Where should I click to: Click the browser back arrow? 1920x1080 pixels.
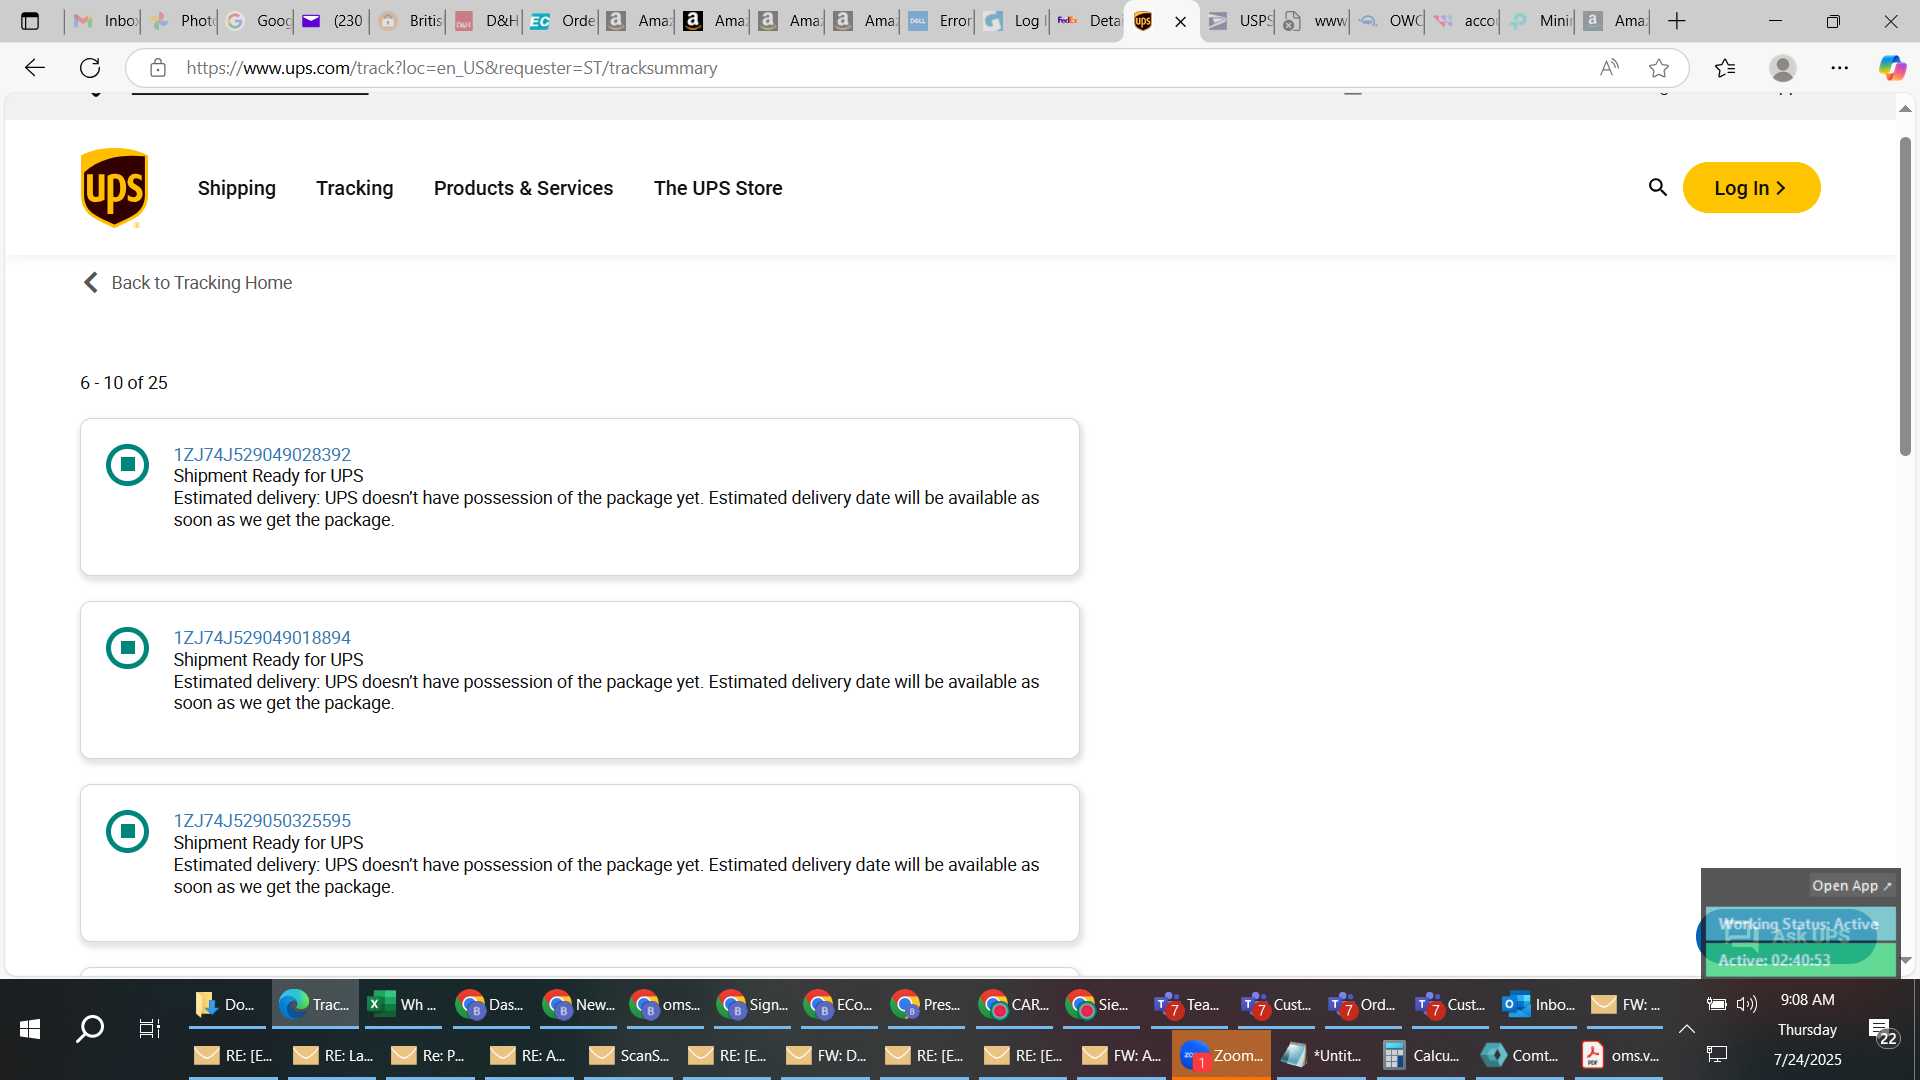tap(35, 68)
